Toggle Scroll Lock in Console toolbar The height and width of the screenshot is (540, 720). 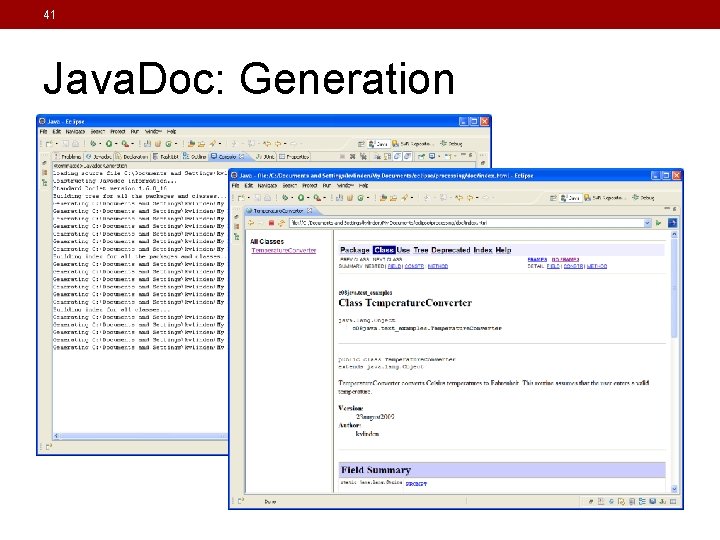point(387,157)
